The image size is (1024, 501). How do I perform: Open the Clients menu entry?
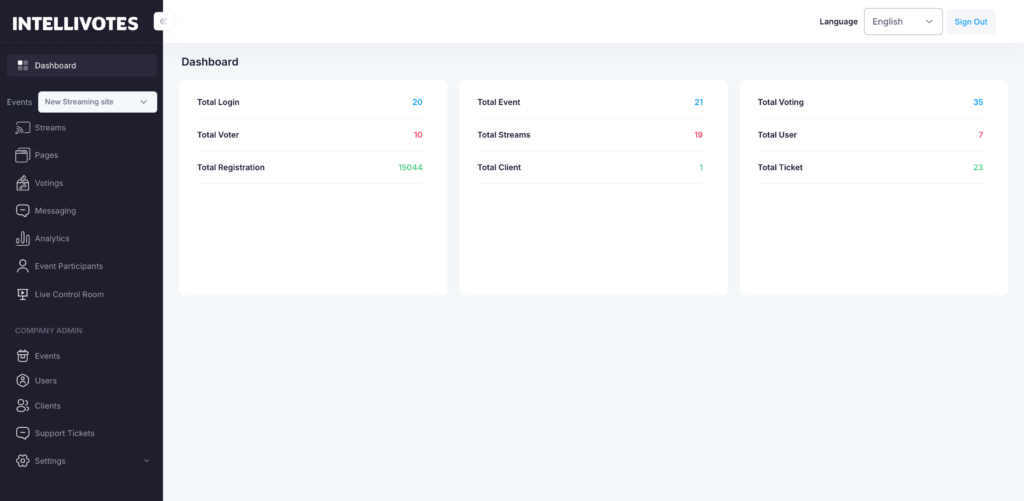[47, 406]
